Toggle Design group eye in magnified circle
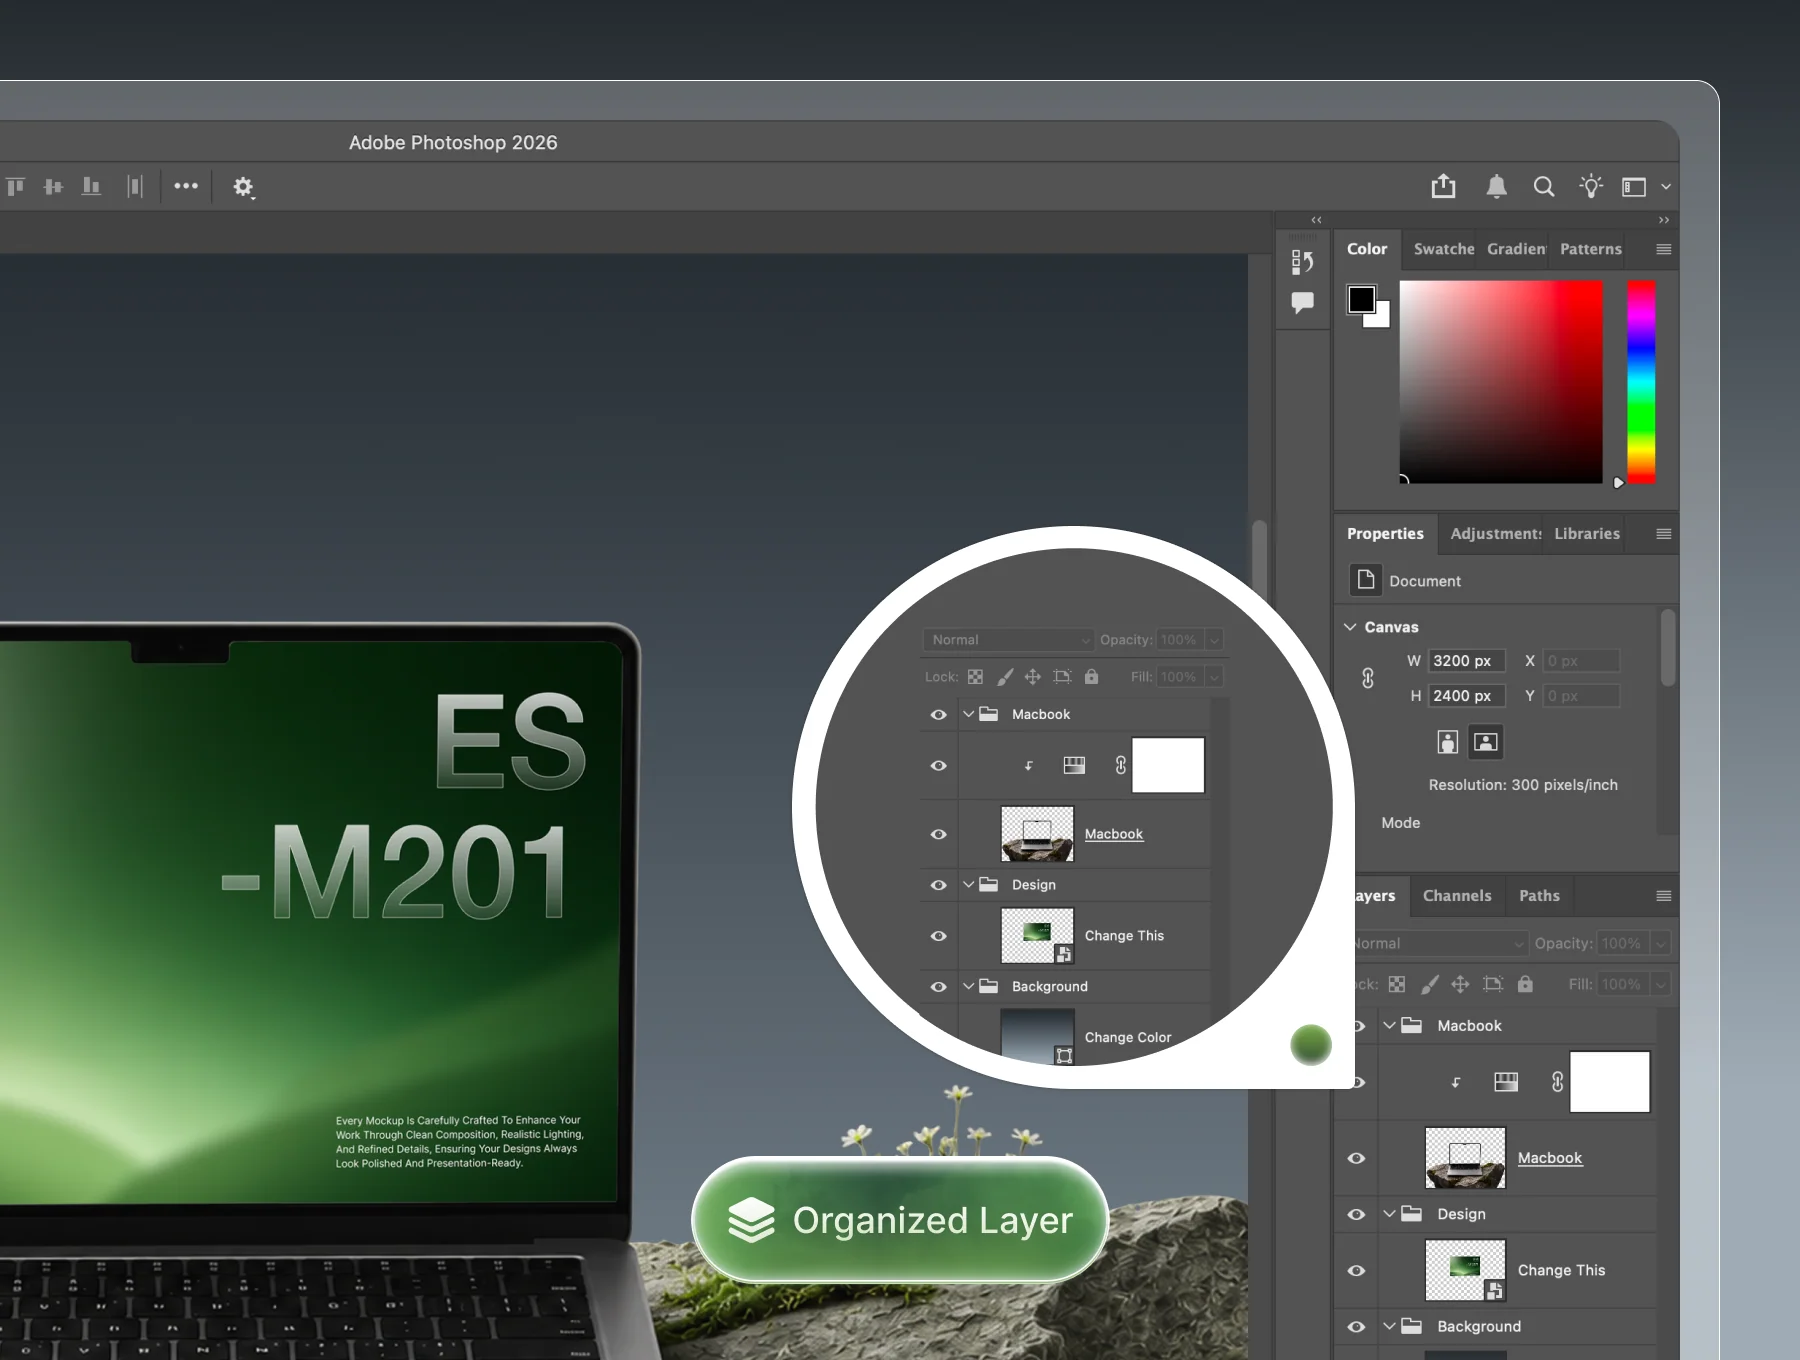This screenshot has height=1360, width=1800. pos(938,885)
